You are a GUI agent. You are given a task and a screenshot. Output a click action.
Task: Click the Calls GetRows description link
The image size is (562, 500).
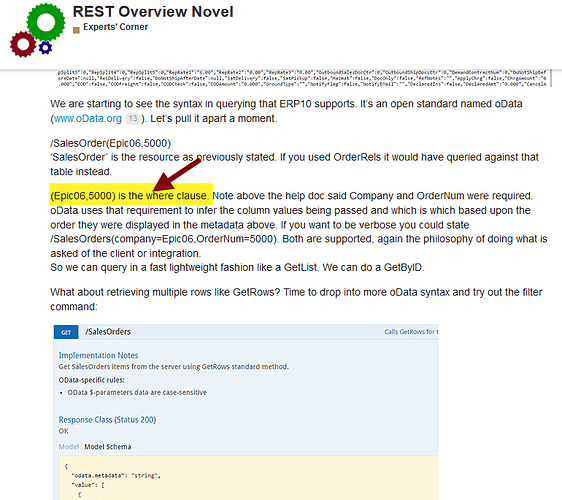coord(411,332)
